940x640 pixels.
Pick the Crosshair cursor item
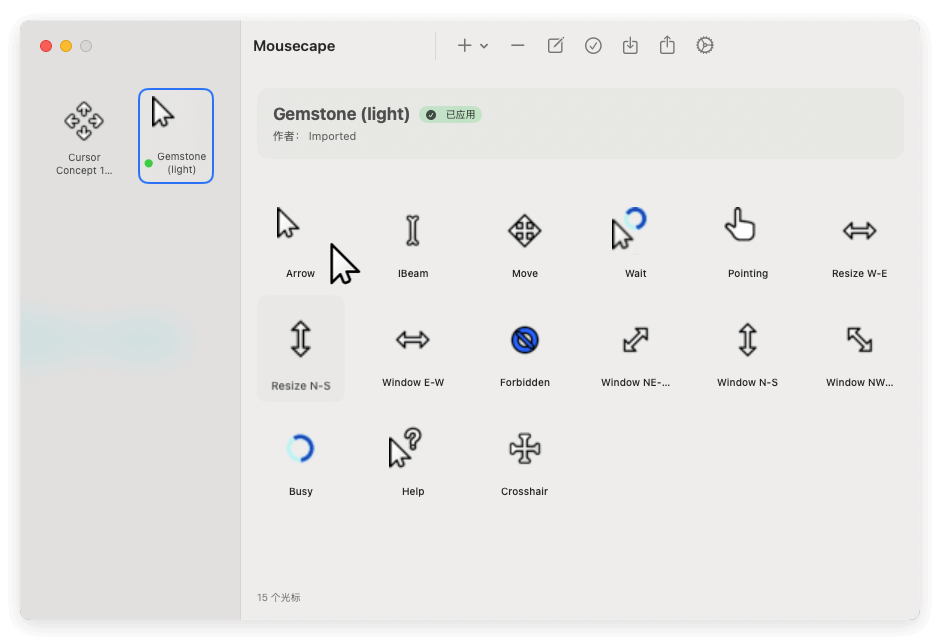(x=524, y=458)
